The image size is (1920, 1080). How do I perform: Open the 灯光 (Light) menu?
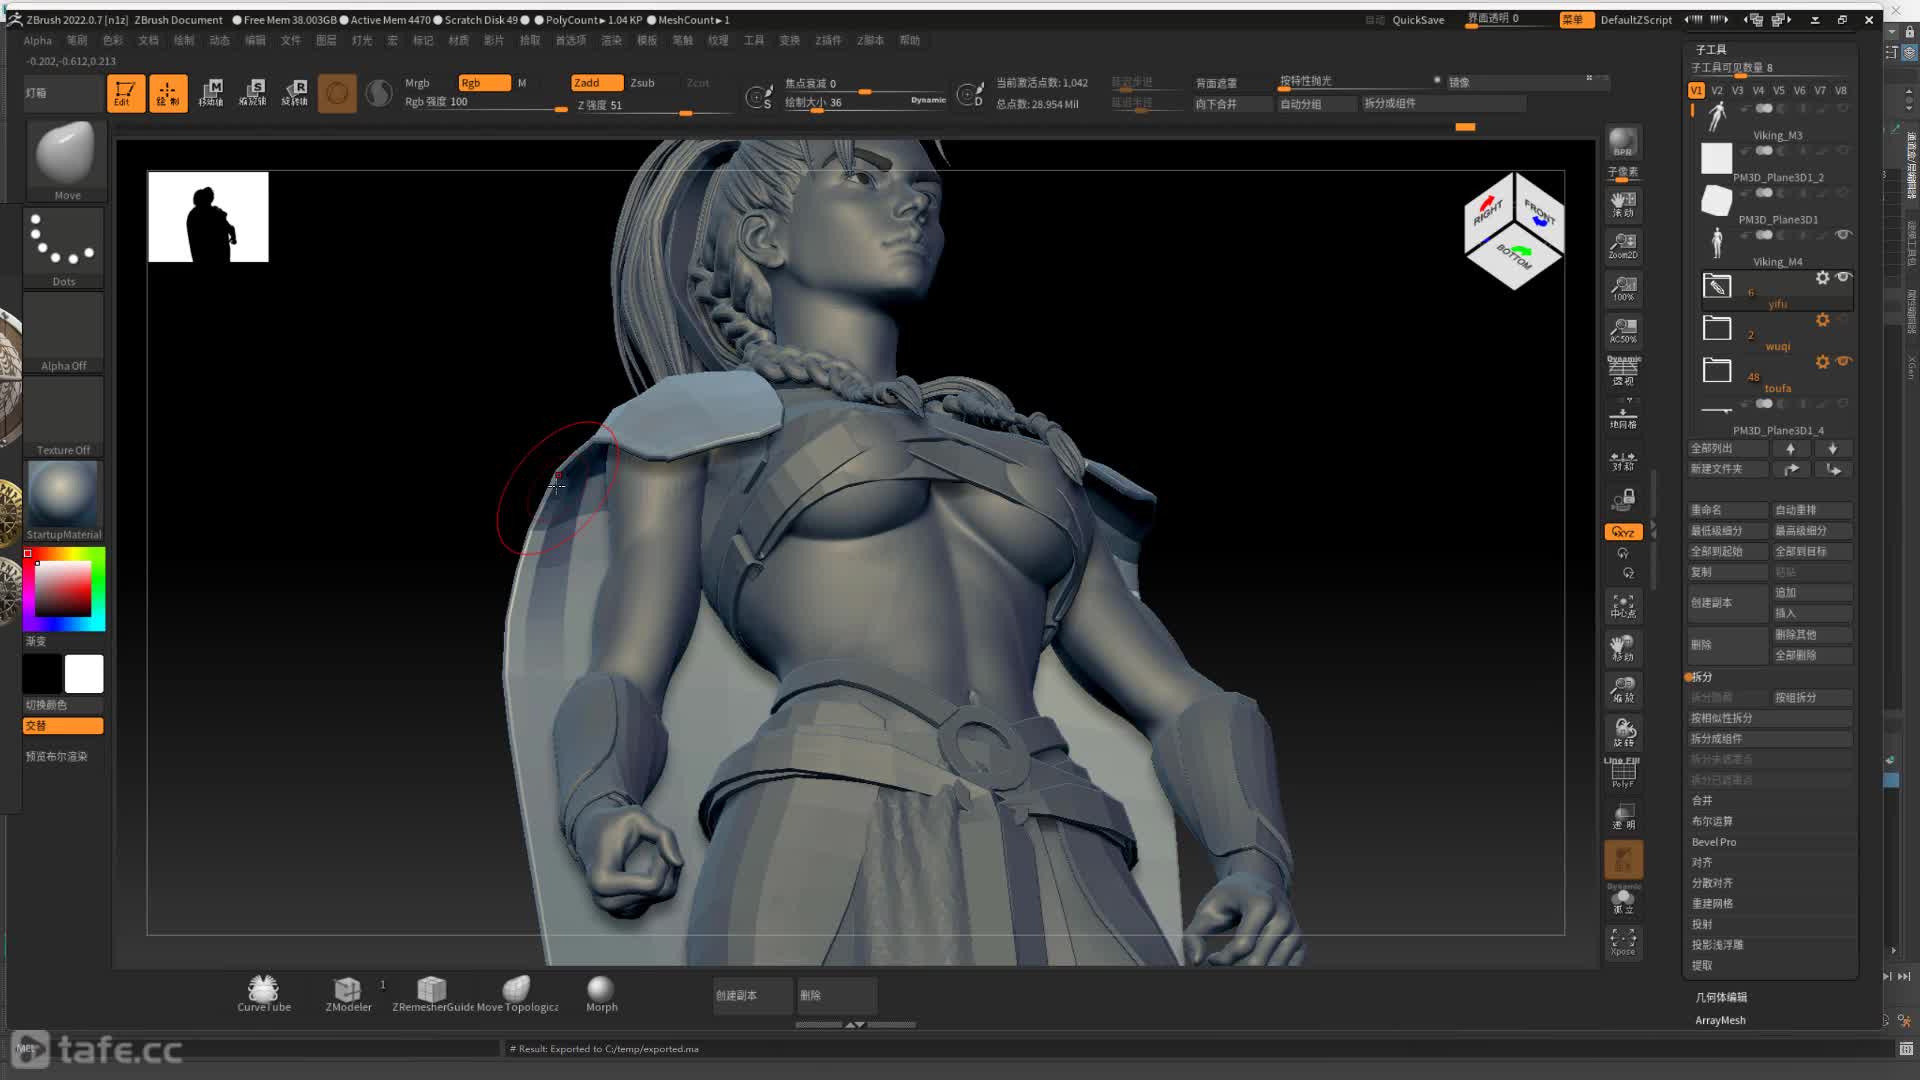click(x=362, y=41)
